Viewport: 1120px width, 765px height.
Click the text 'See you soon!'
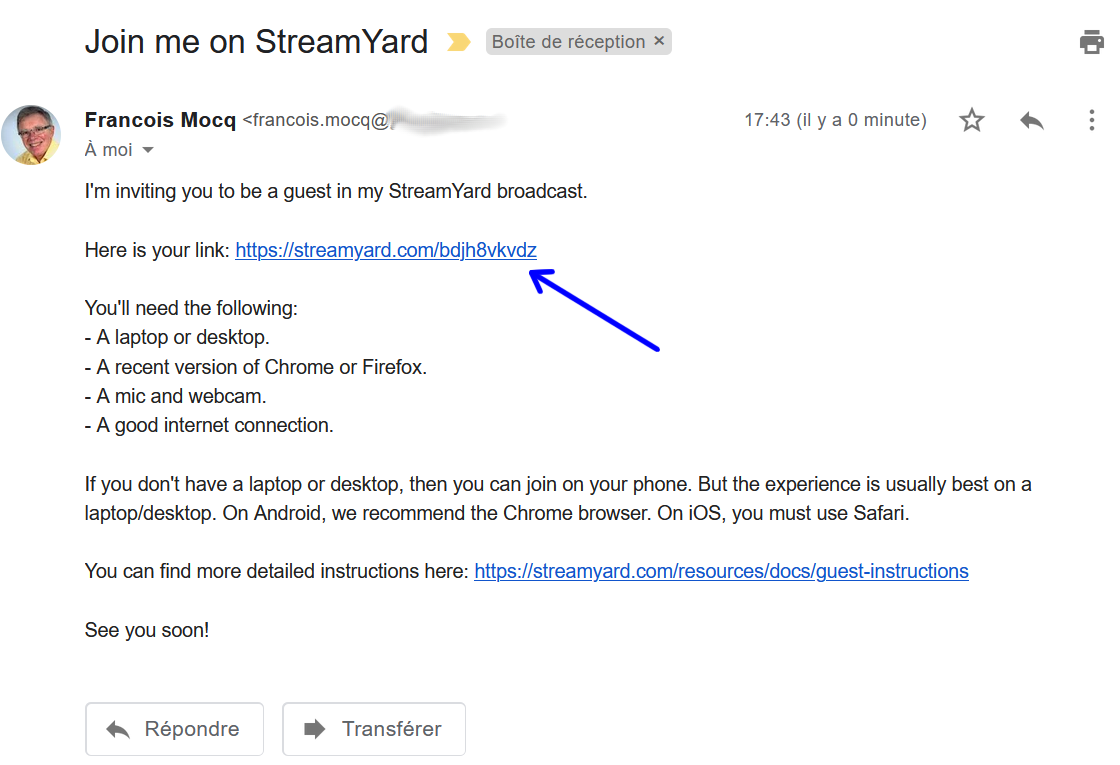tap(146, 630)
